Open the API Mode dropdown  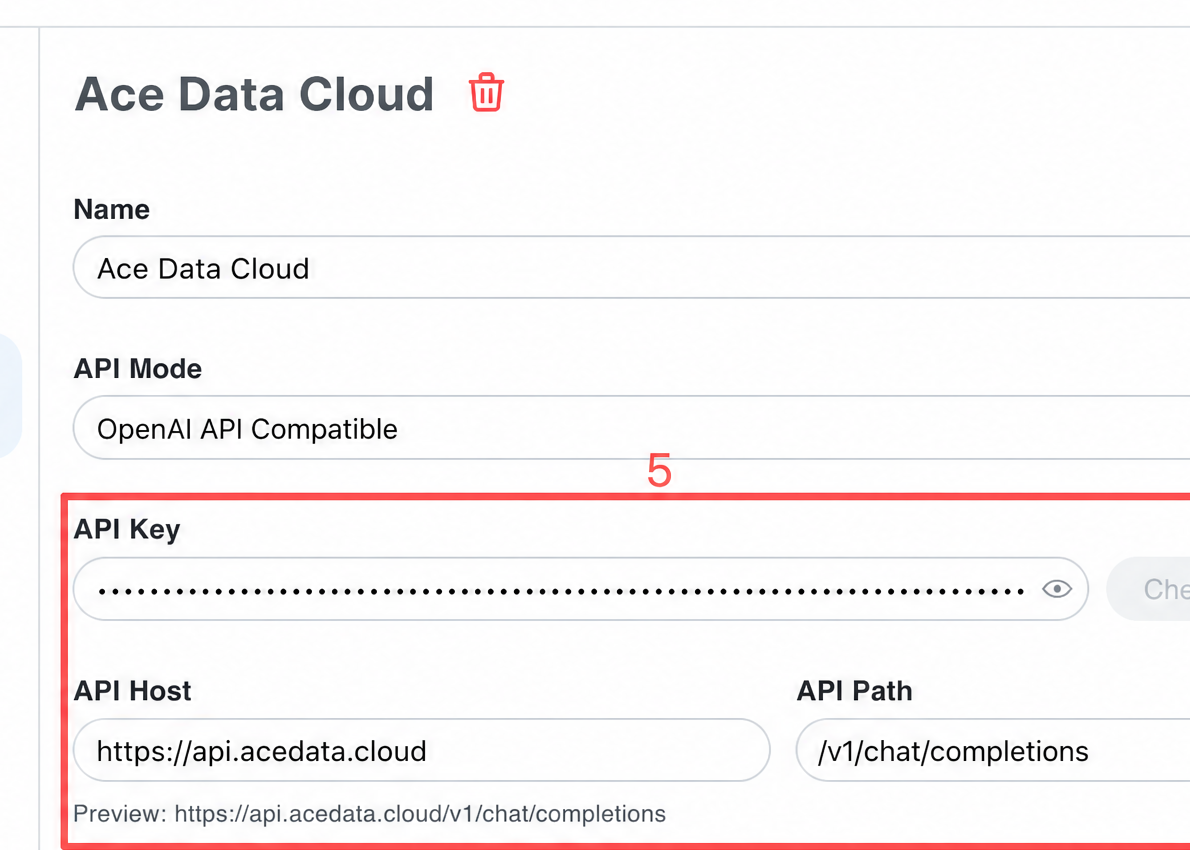pyautogui.click(x=631, y=428)
